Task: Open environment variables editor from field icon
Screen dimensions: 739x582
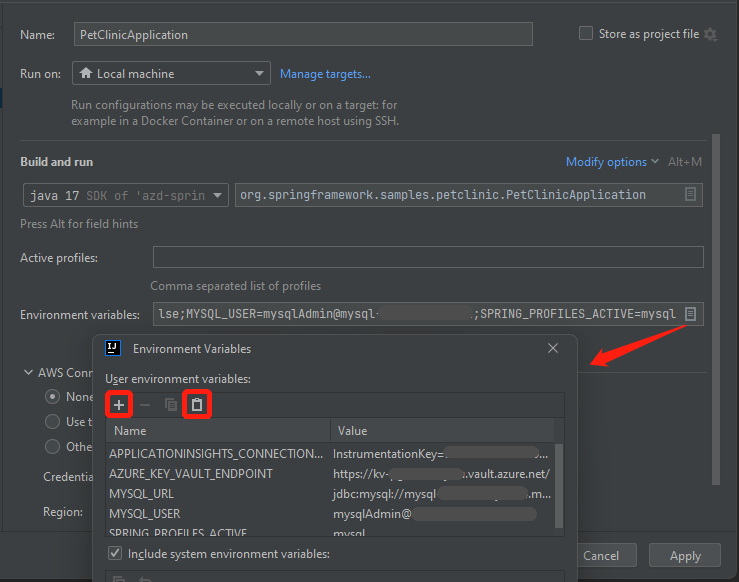Action: pyautogui.click(x=690, y=314)
